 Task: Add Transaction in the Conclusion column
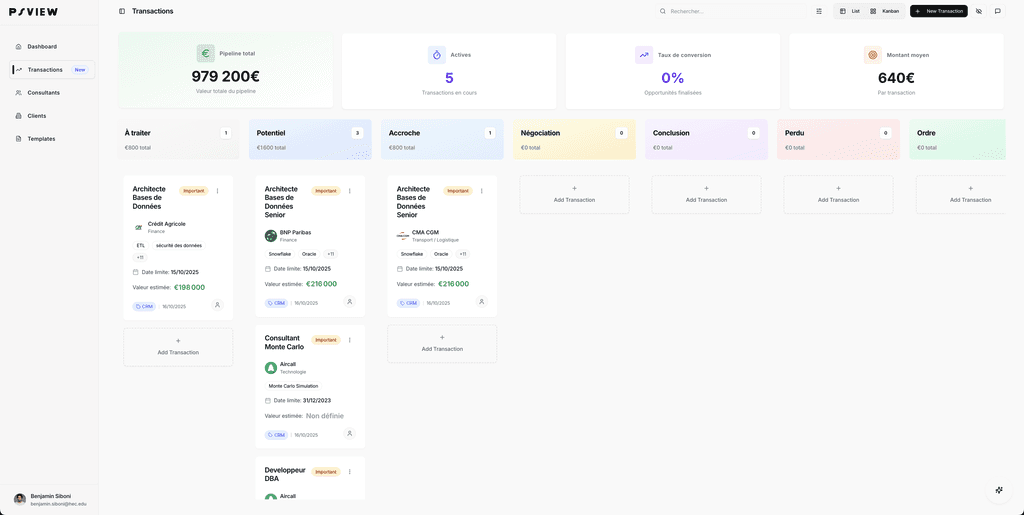coord(707,195)
